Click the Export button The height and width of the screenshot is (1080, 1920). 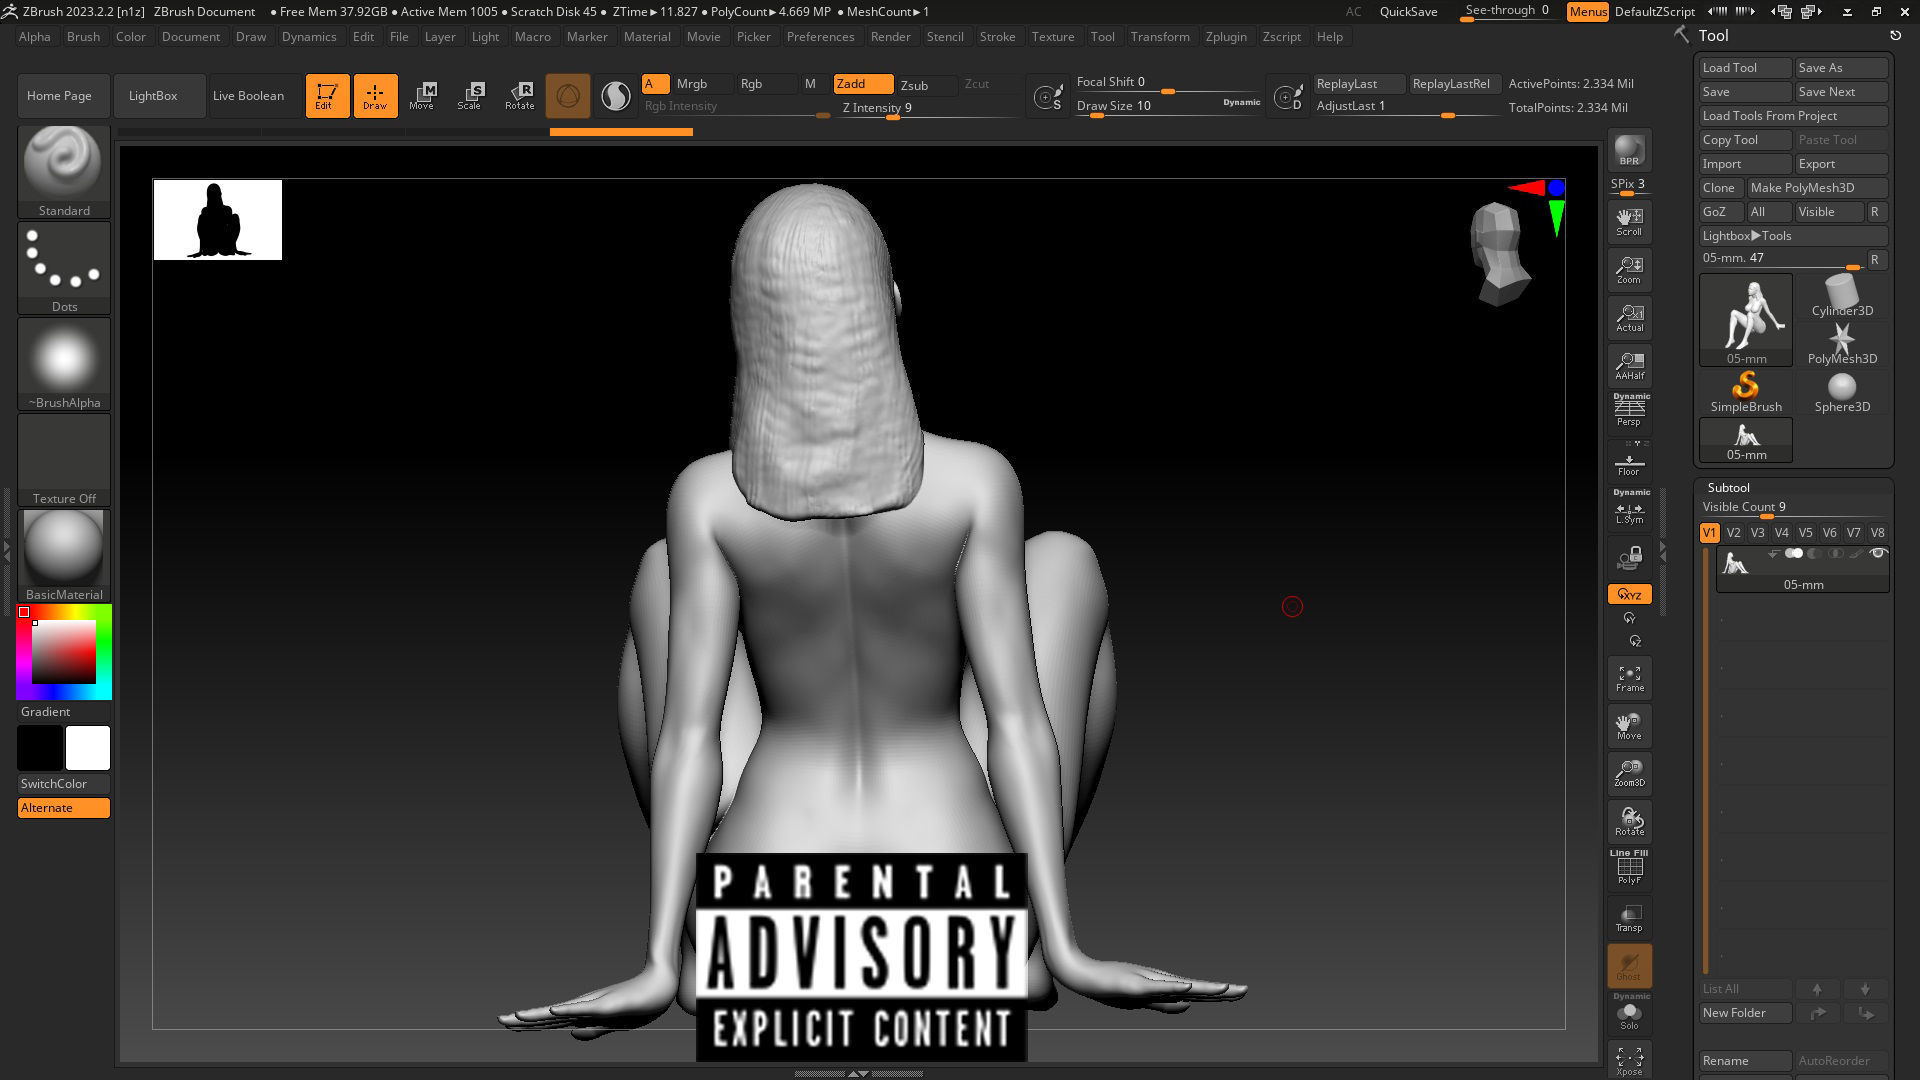(1841, 164)
